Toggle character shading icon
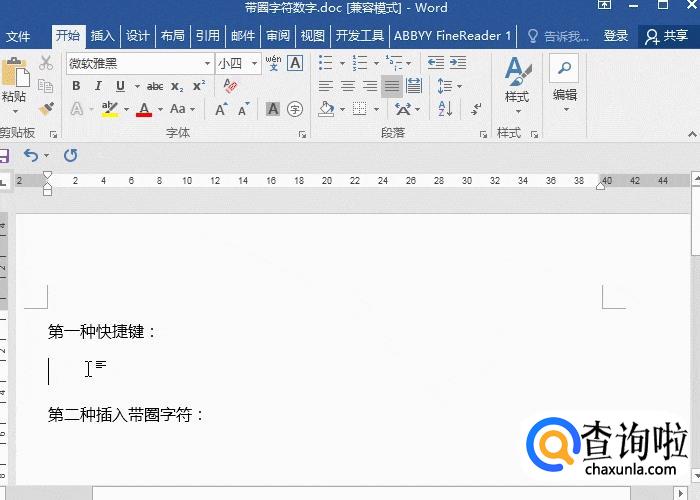The height and width of the screenshot is (500, 700). point(273,109)
